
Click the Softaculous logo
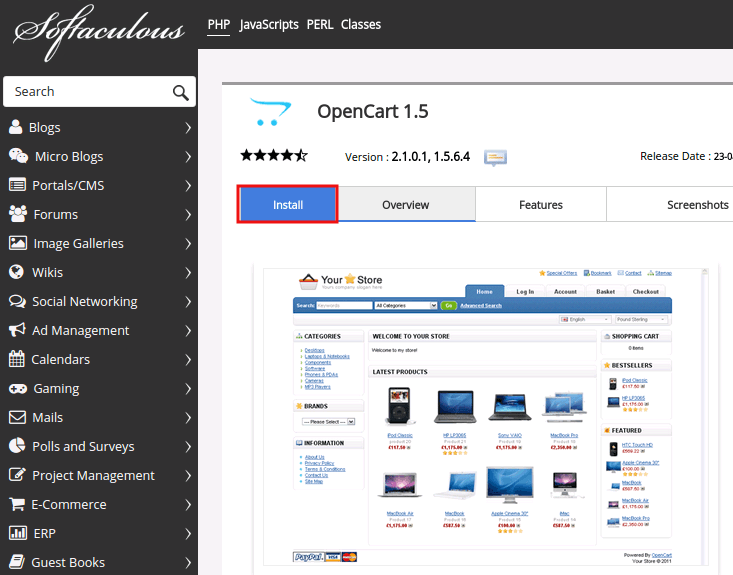(99, 33)
